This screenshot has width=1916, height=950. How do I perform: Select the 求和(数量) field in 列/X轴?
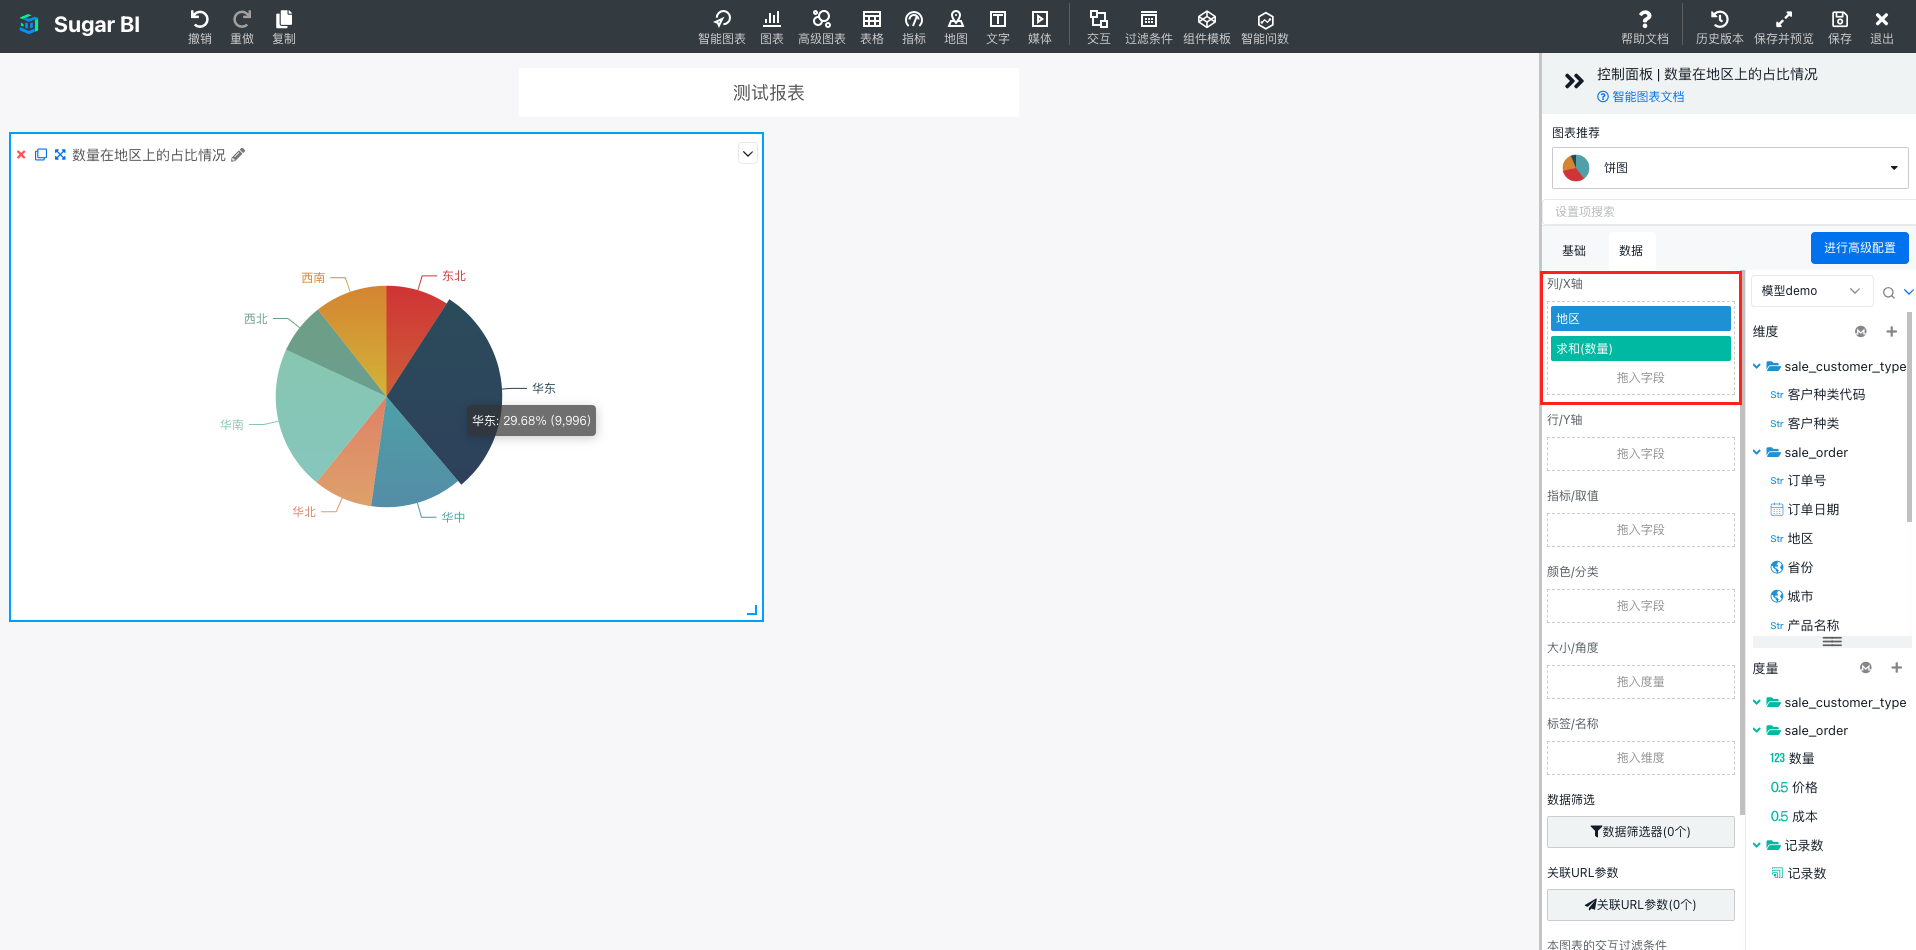click(1640, 349)
